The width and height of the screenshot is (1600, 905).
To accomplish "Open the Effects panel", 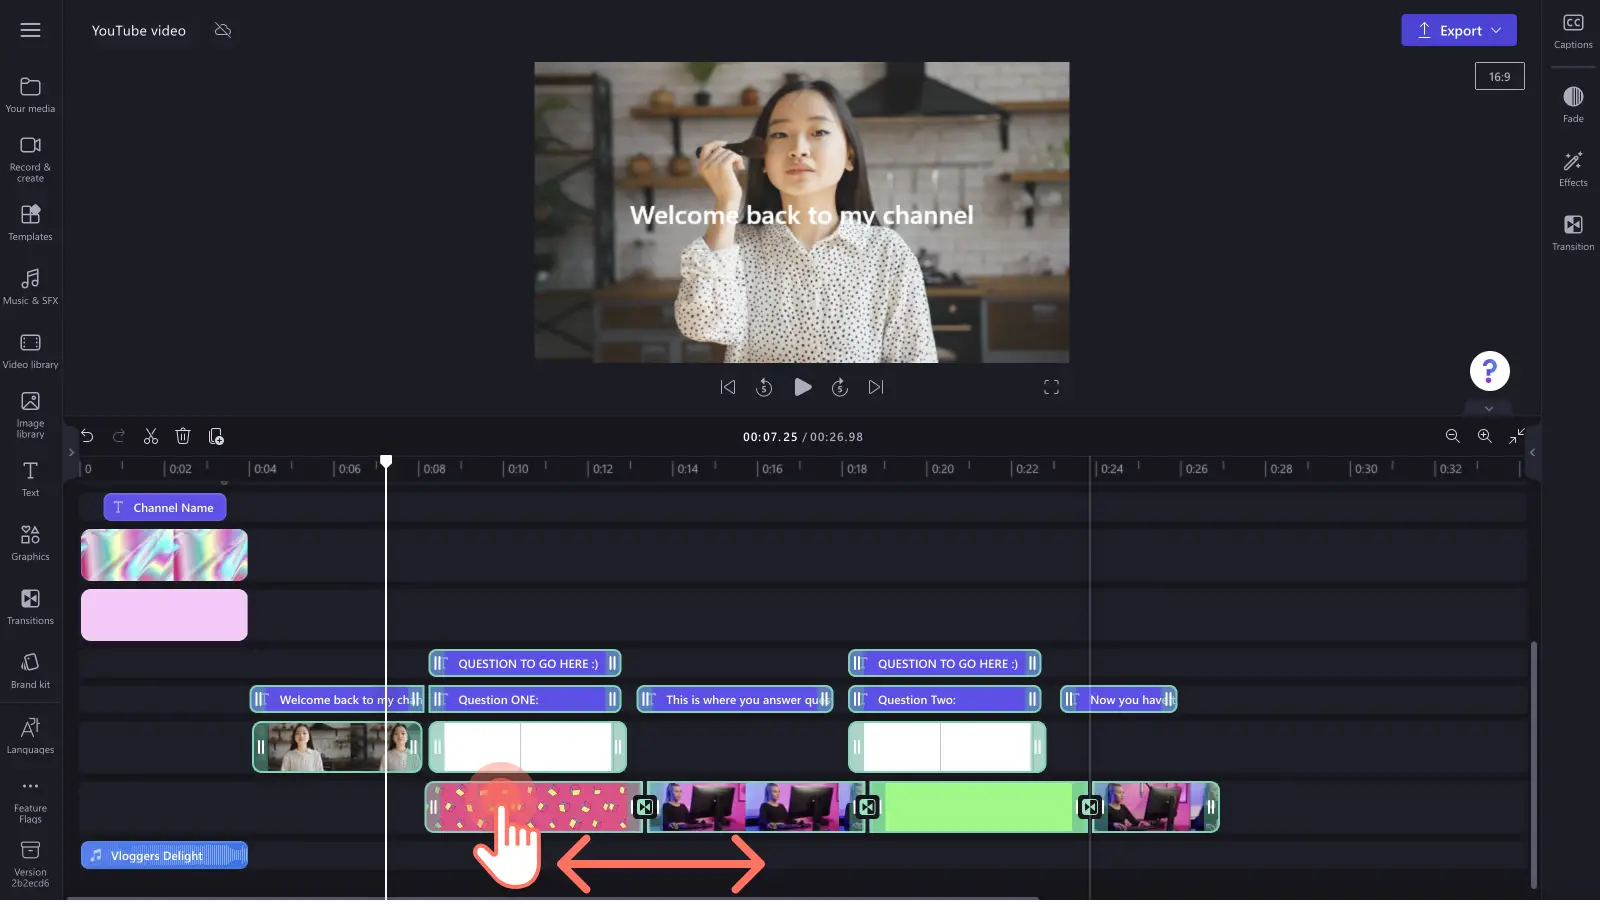I will [1573, 169].
